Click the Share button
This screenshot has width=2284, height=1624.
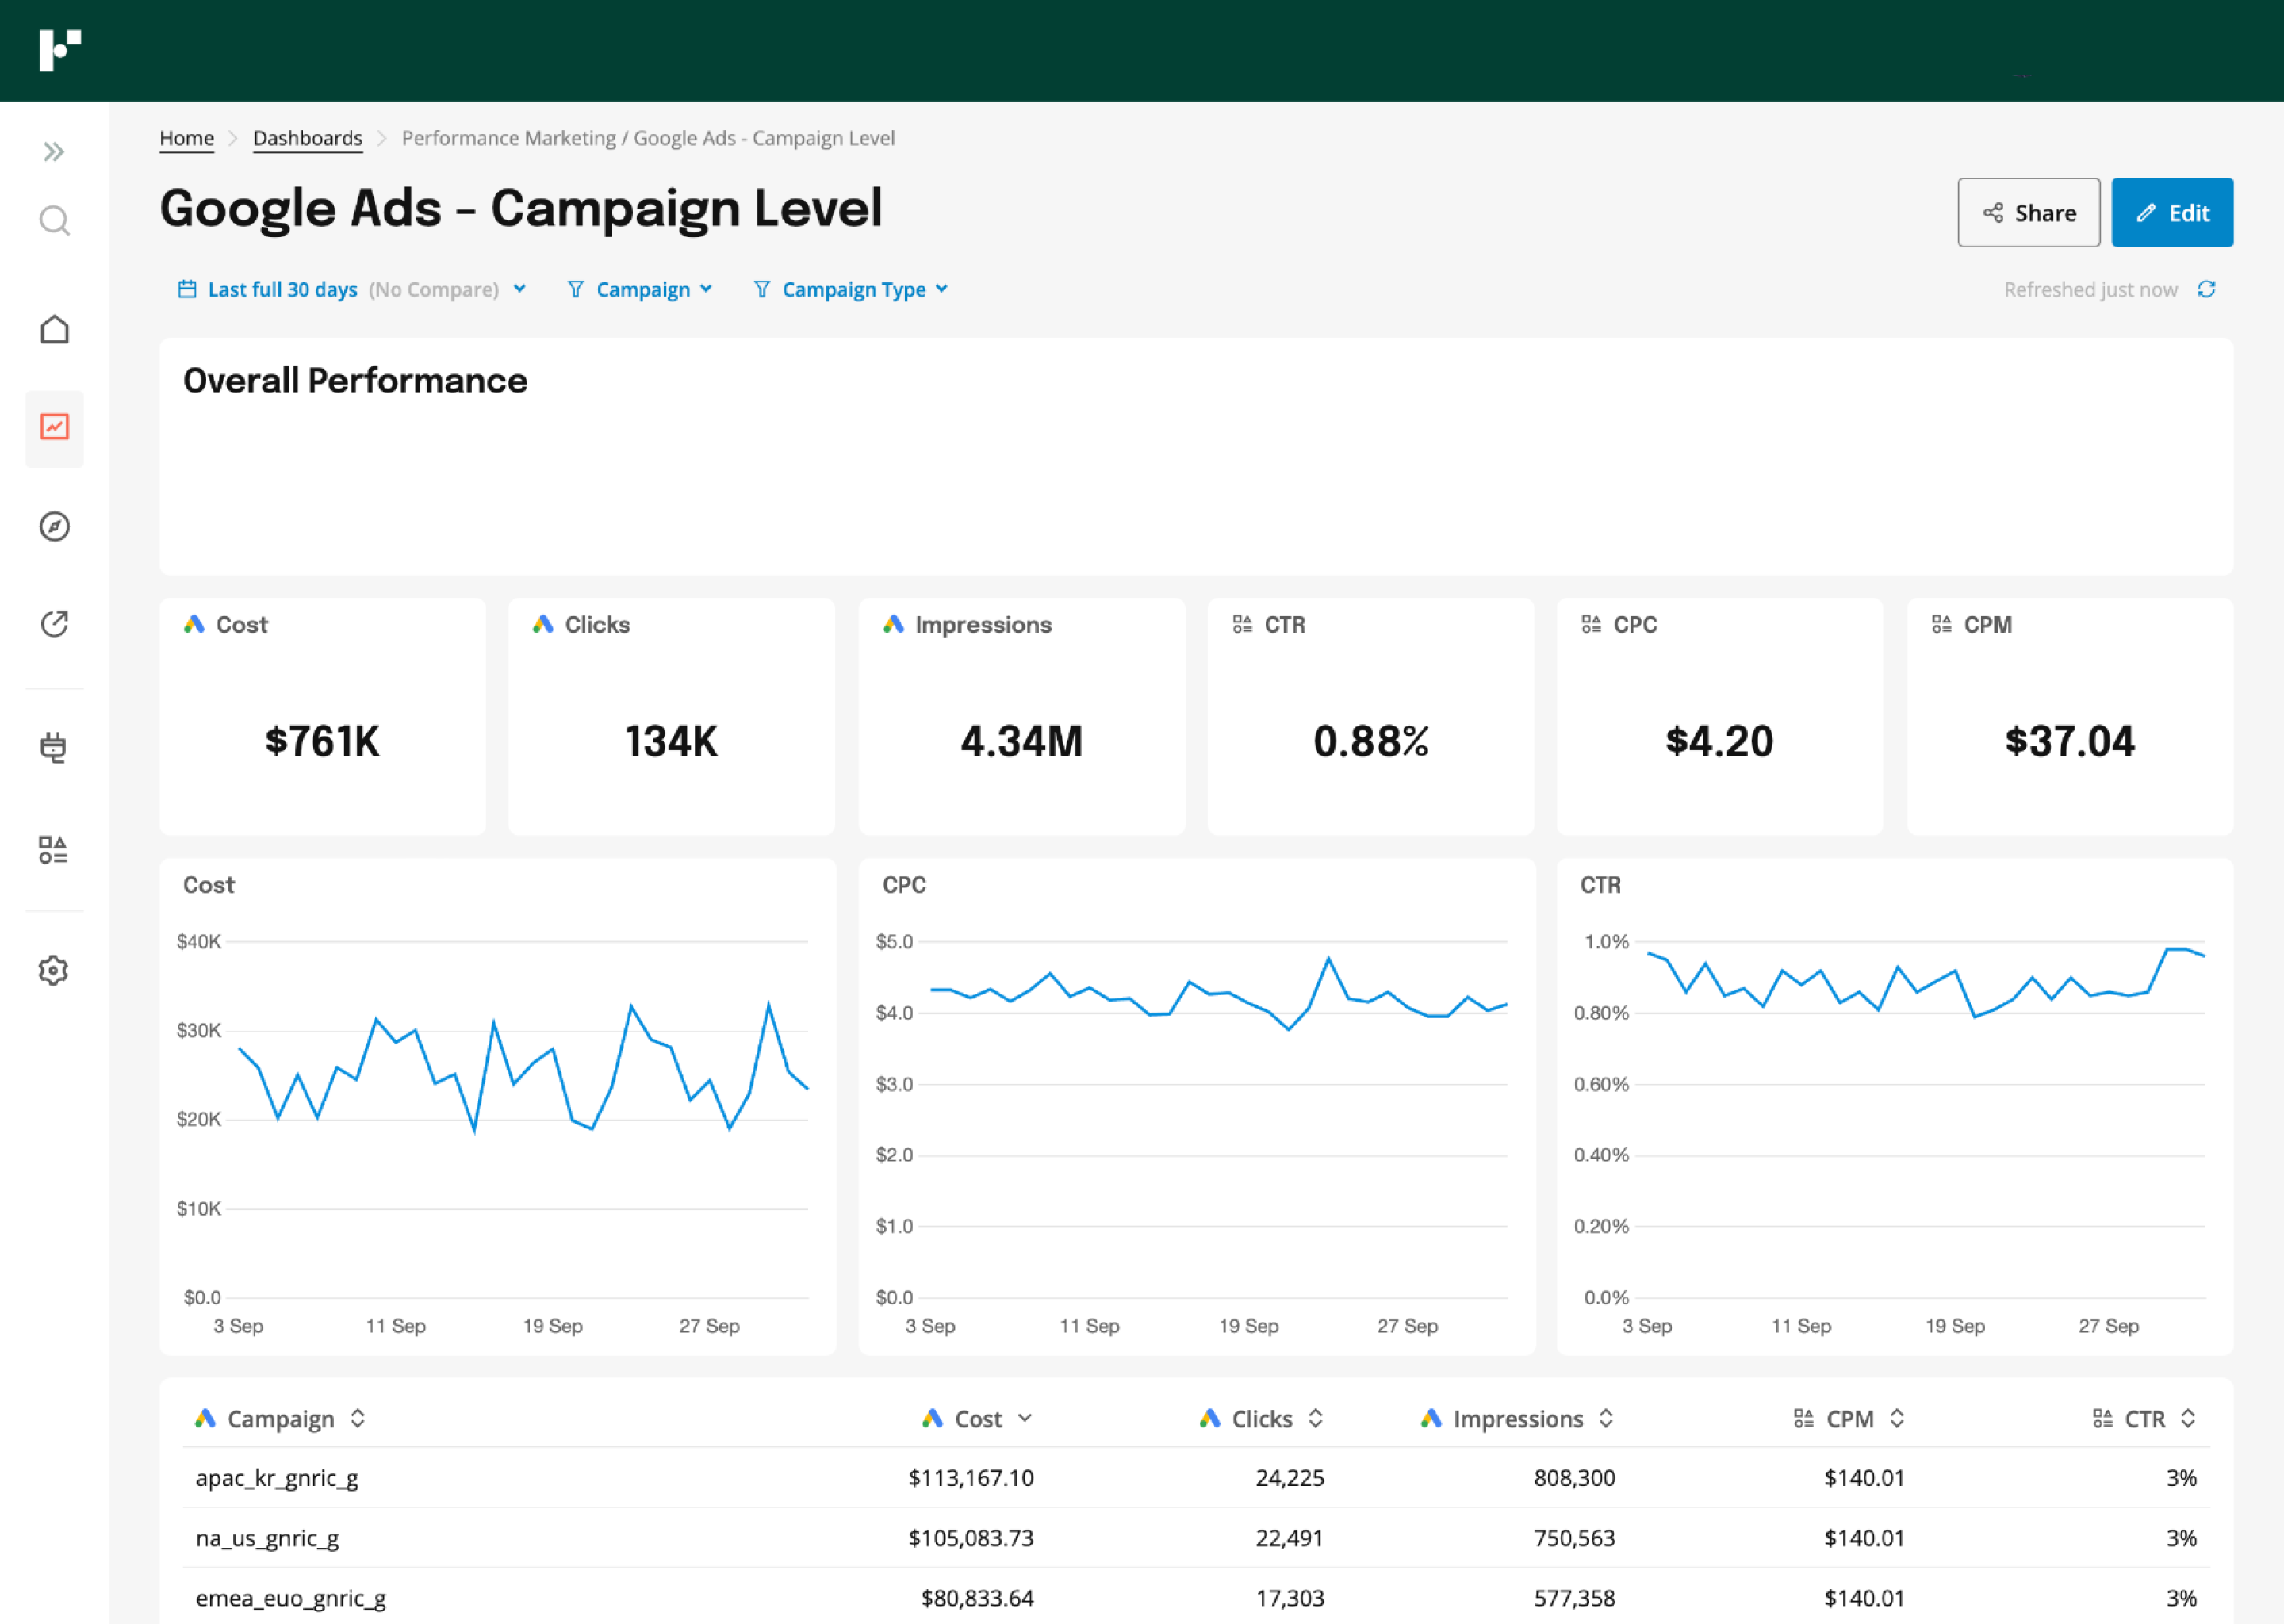[x=2028, y=212]
